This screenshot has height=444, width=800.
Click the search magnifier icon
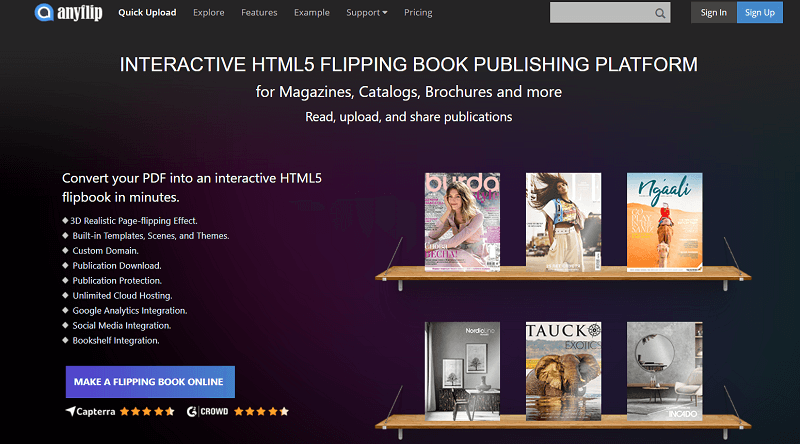[660, 13]
